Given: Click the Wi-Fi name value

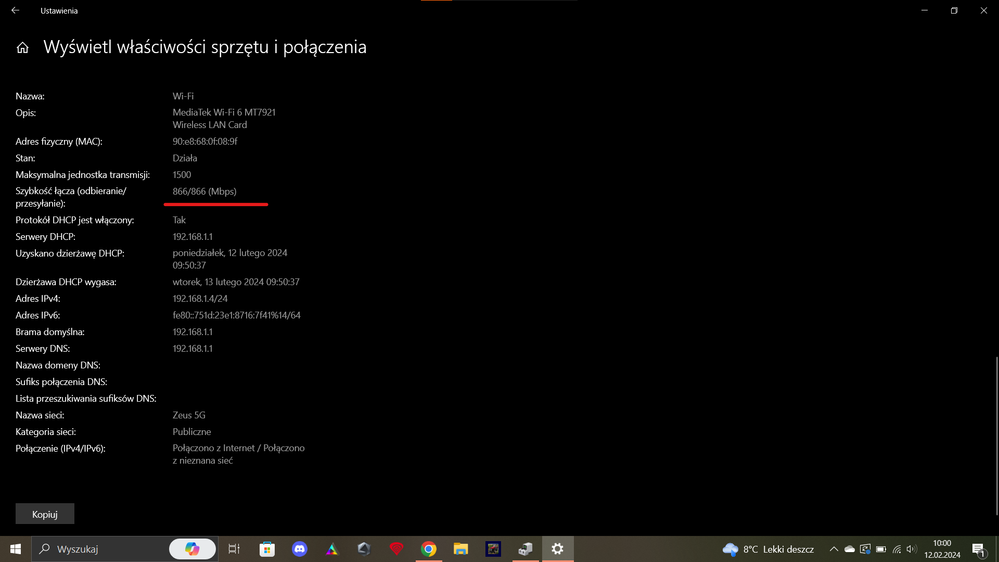Looking at the screenshot, I should [x=183, y=96].
